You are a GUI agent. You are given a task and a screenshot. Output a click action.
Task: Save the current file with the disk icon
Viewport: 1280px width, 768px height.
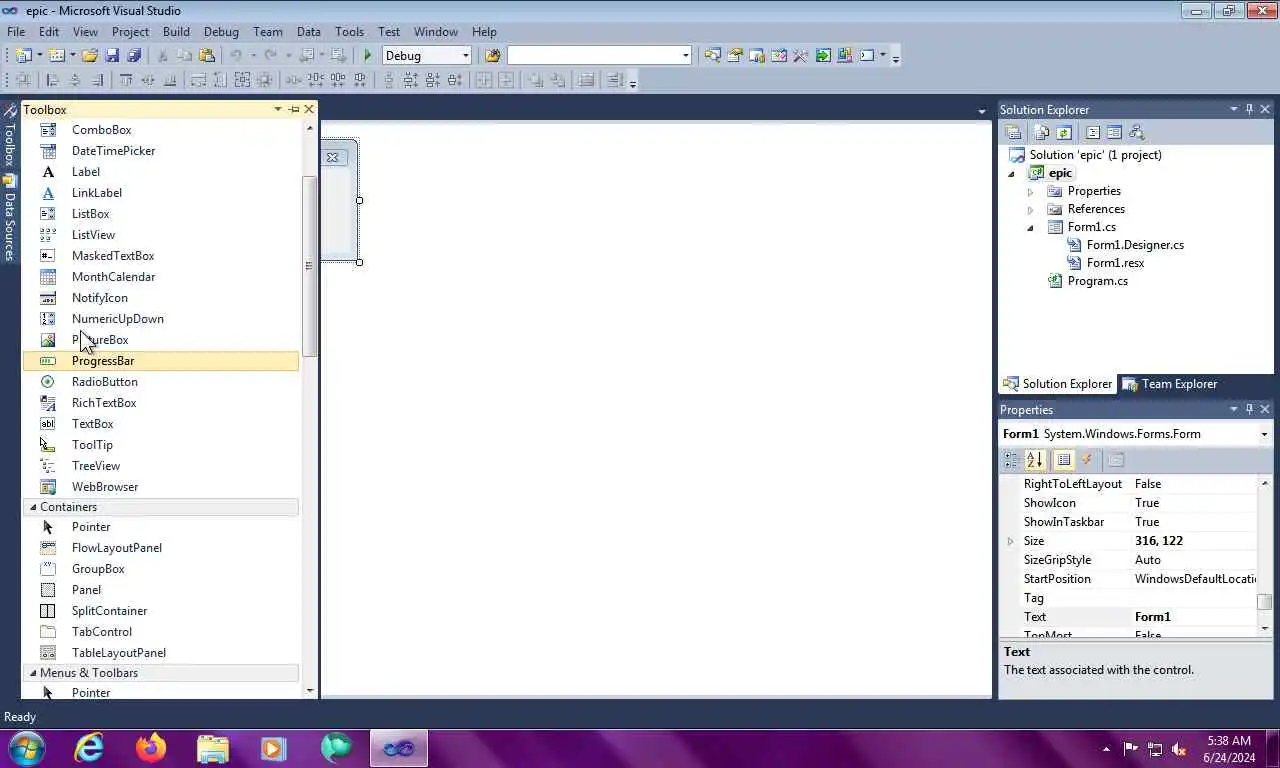tap(112, 55)
